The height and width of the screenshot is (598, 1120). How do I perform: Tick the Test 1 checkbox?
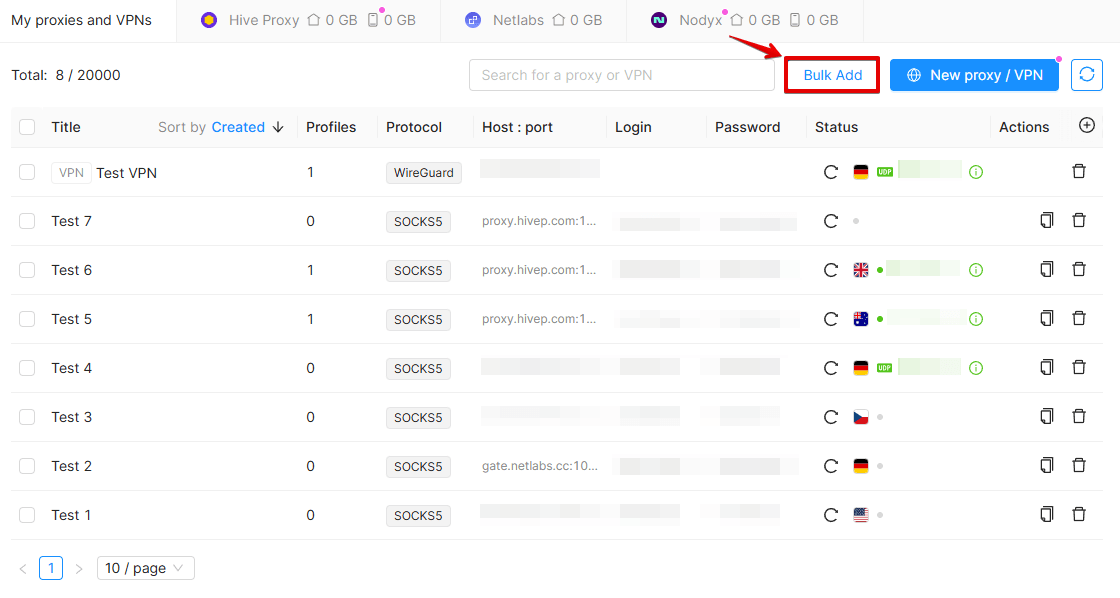pos(27,514)
